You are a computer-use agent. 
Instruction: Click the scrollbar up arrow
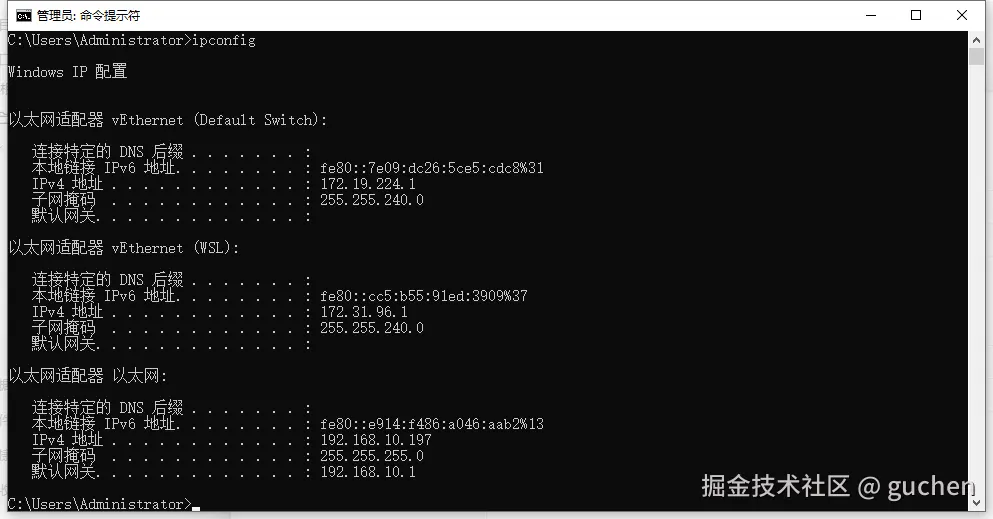click(977, 40)
